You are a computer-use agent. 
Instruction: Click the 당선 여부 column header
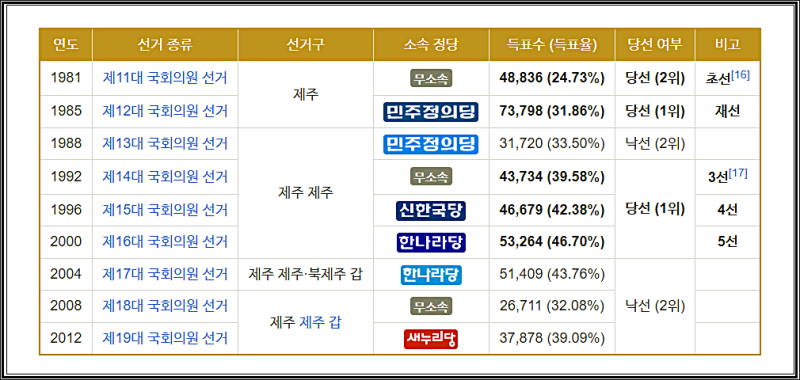point(655,45)
